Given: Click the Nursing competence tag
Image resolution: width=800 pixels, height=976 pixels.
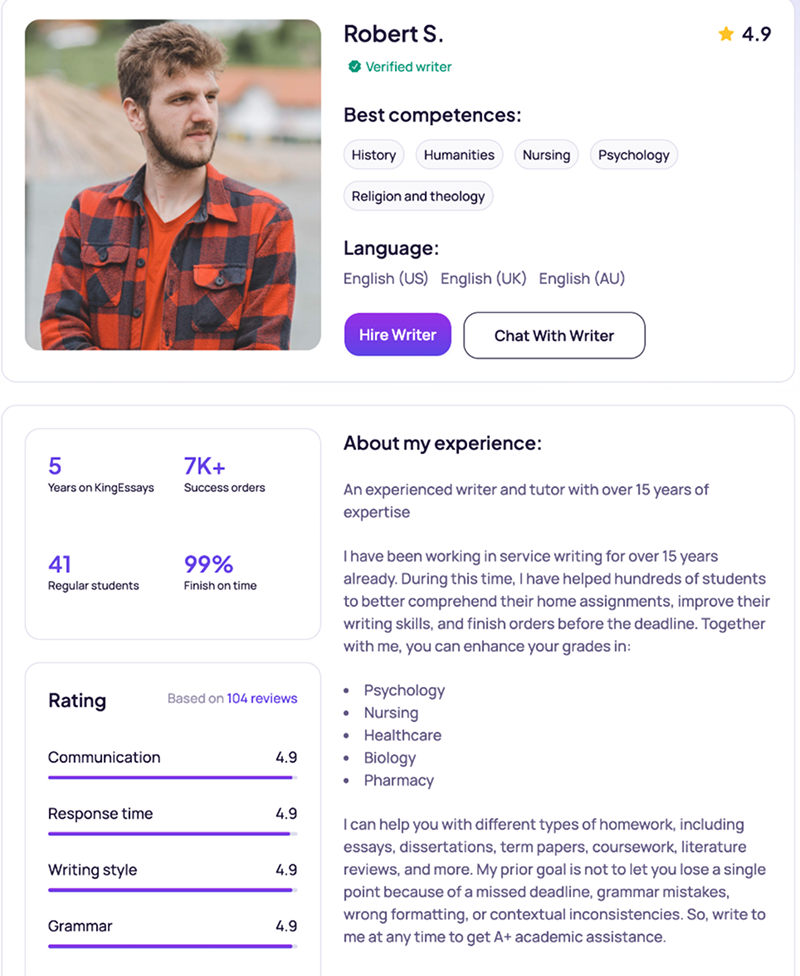Looking at the screenshot, I should pyautogui.click(x=546, y=155).
